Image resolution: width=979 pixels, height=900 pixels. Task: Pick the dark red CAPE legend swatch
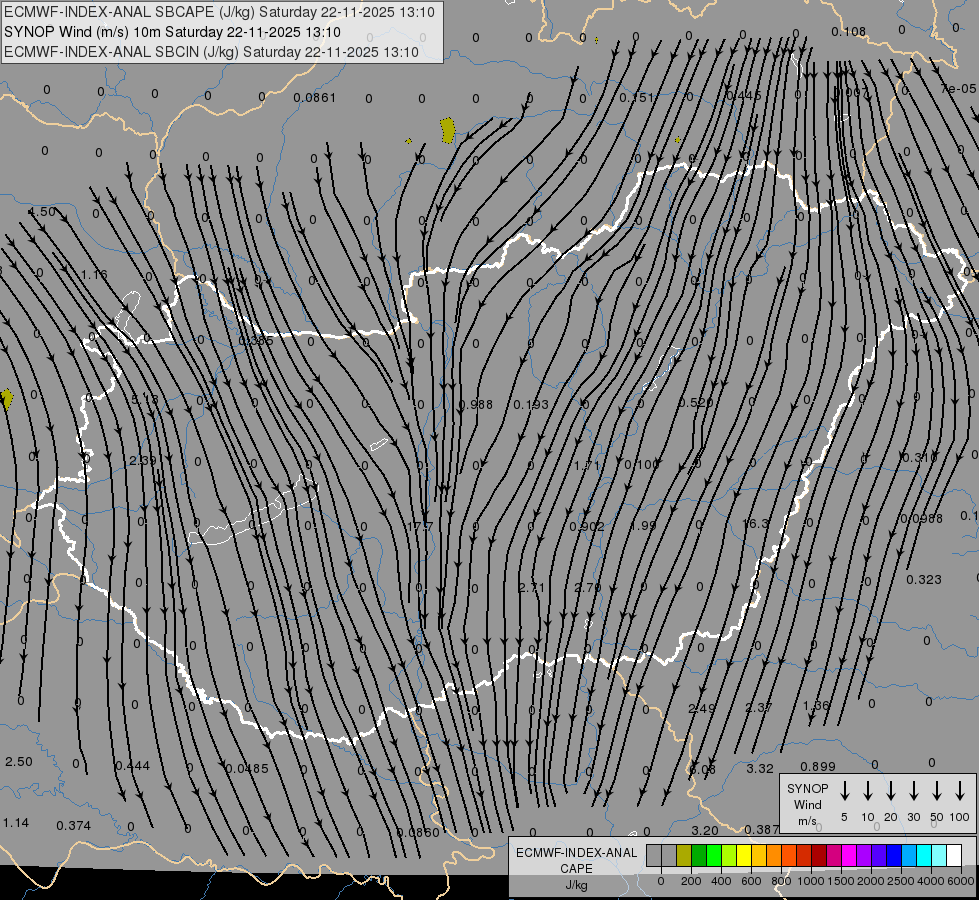[x=819, y=856]
